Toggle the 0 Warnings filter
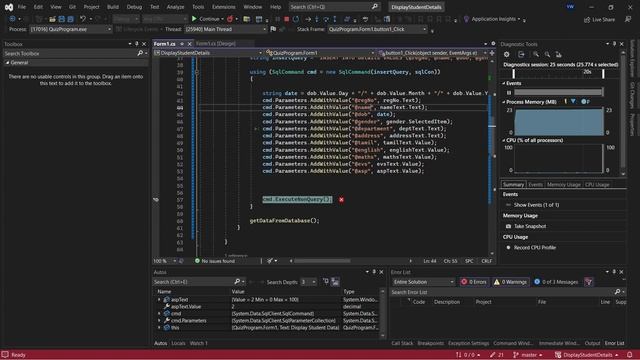The width and height of the screenshot is (640, 360). [510, 282]
